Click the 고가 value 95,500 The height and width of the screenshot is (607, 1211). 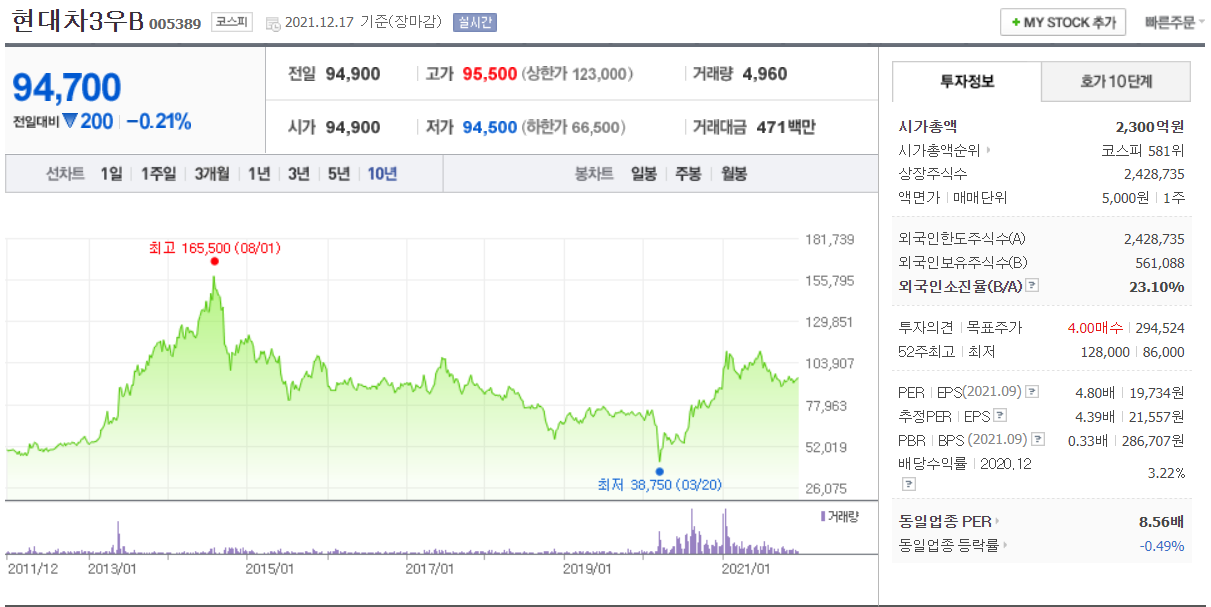point(490,74)
